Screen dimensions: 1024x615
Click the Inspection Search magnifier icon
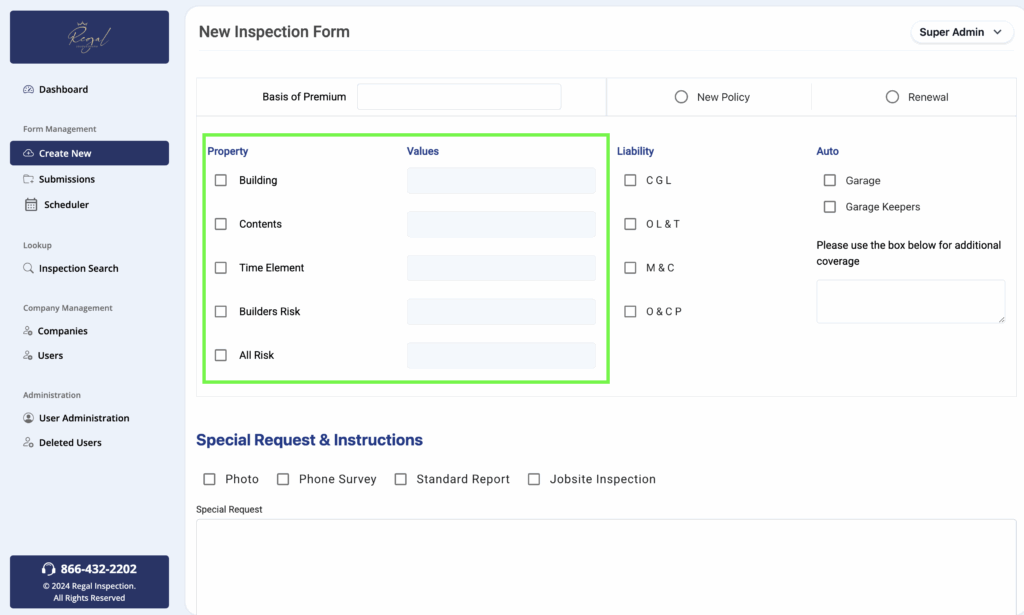28,268
